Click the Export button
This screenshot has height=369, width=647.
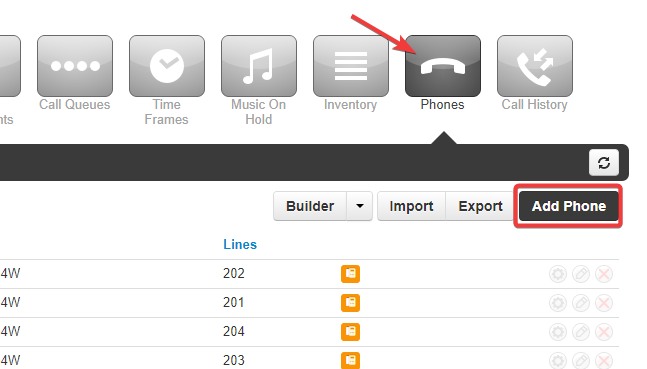pyautogui.click(x=480, y=206)
